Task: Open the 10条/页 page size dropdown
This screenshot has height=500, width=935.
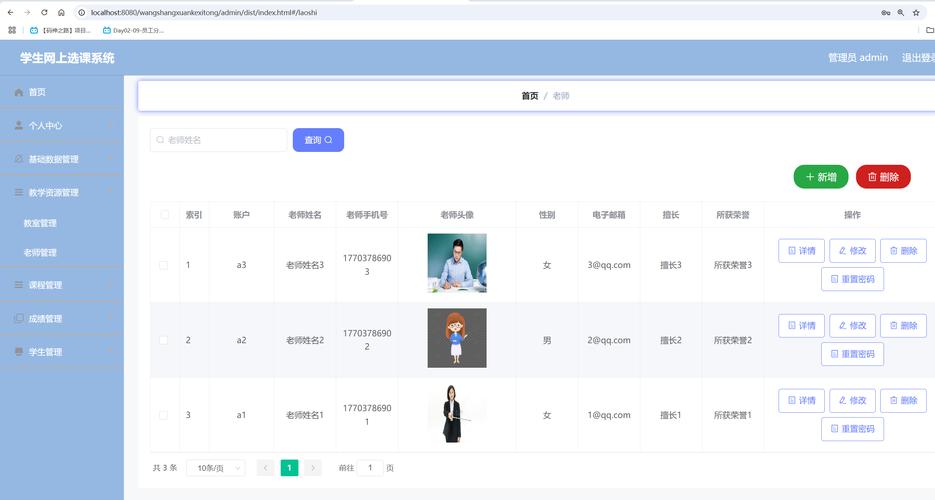Action: point(216,468)
